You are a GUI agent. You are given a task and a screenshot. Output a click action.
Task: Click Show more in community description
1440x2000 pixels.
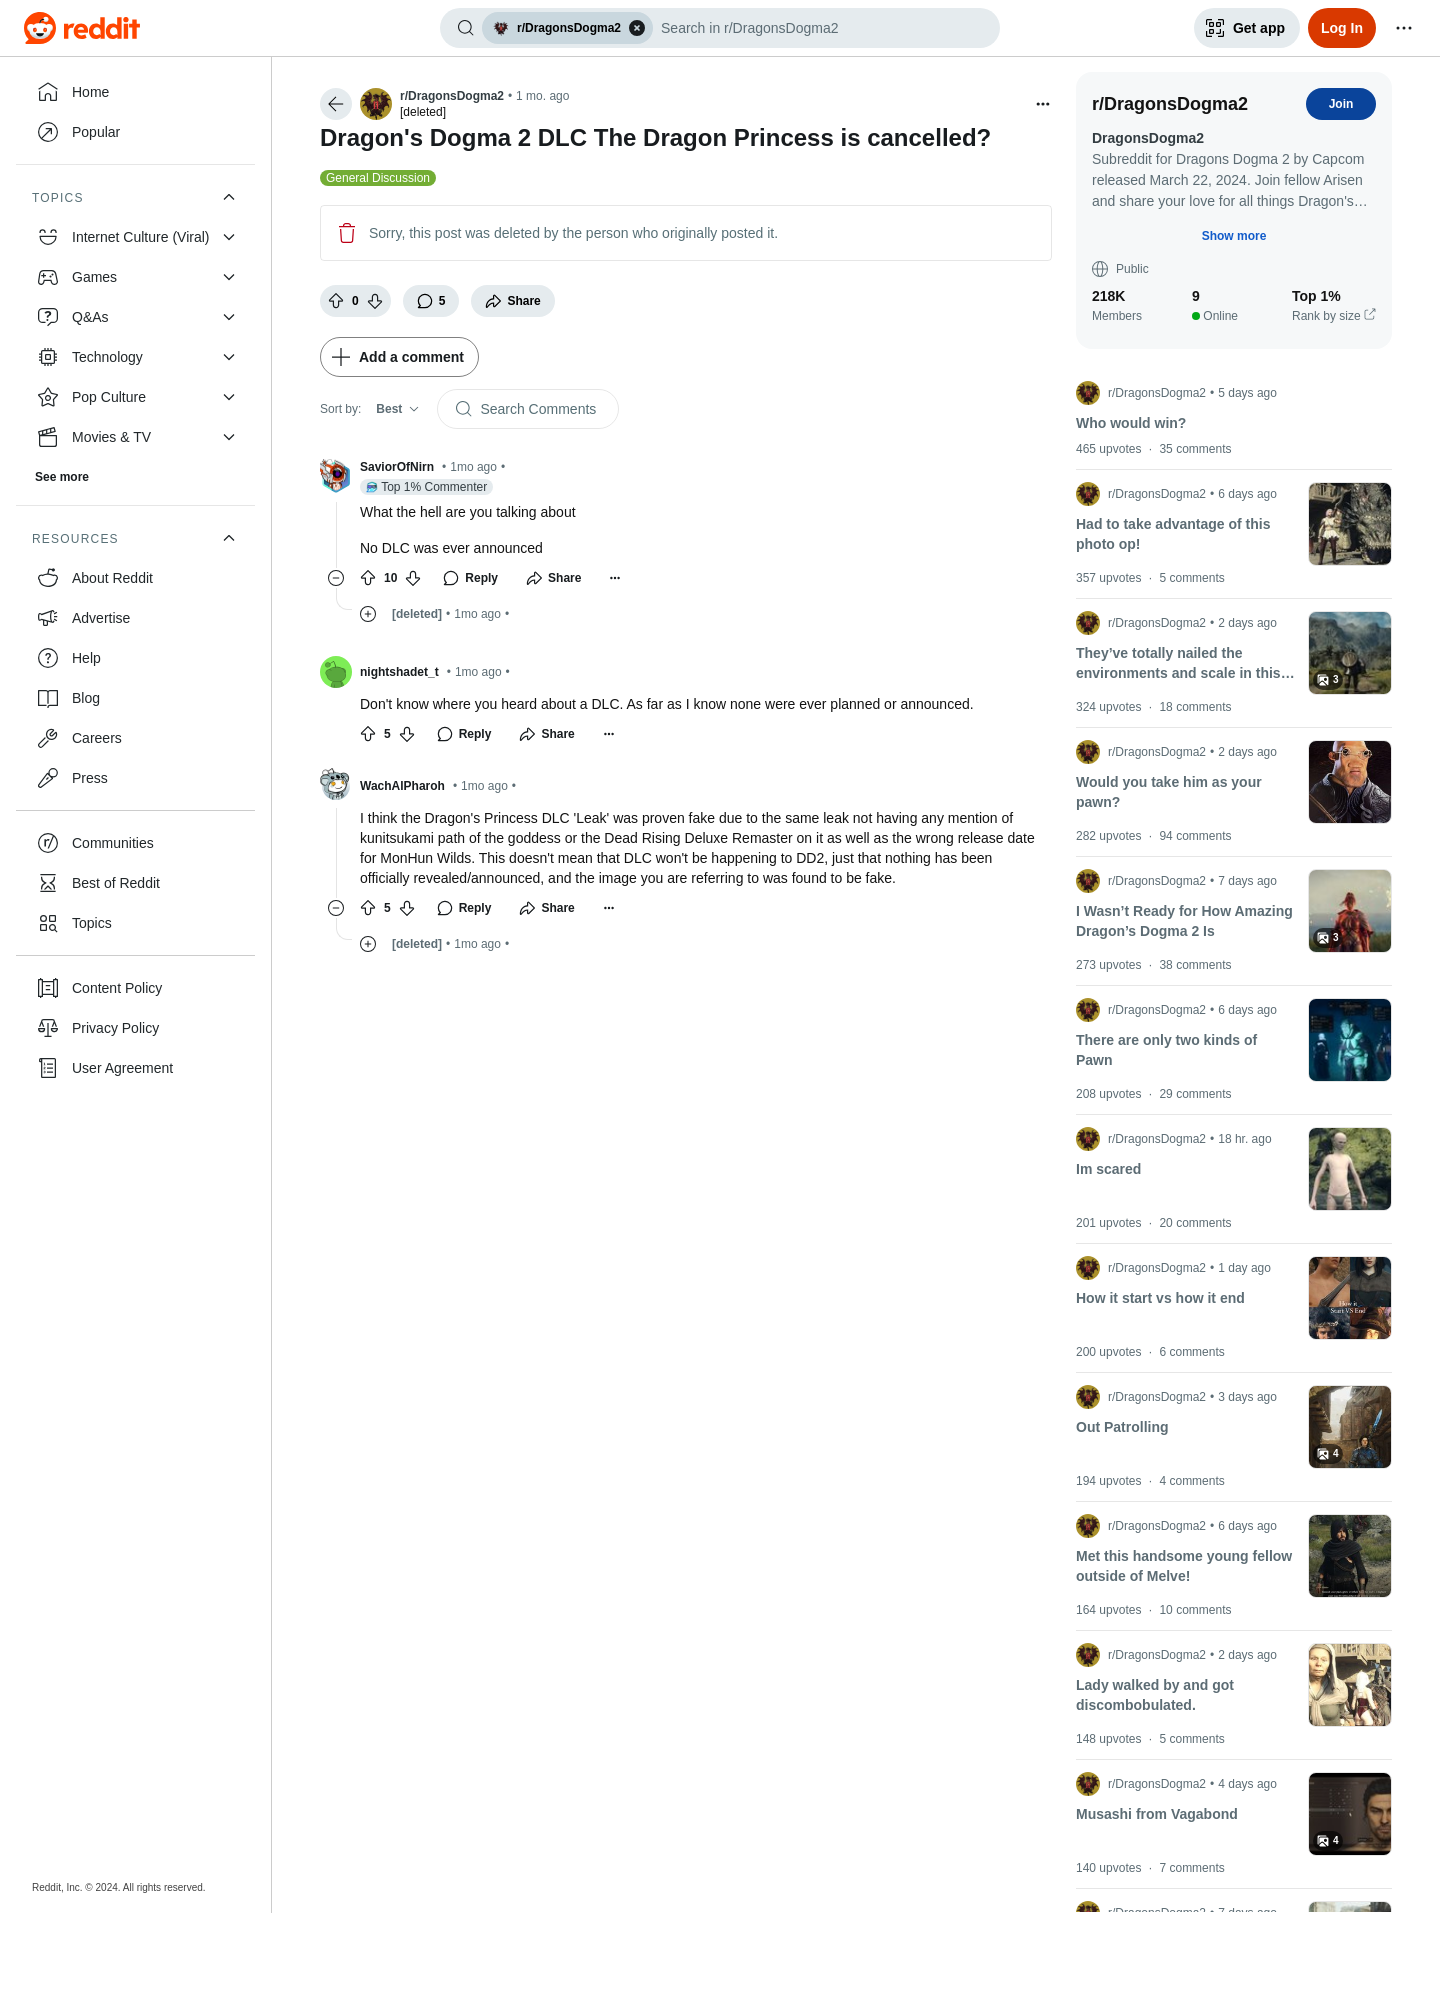click(1233, 236)
